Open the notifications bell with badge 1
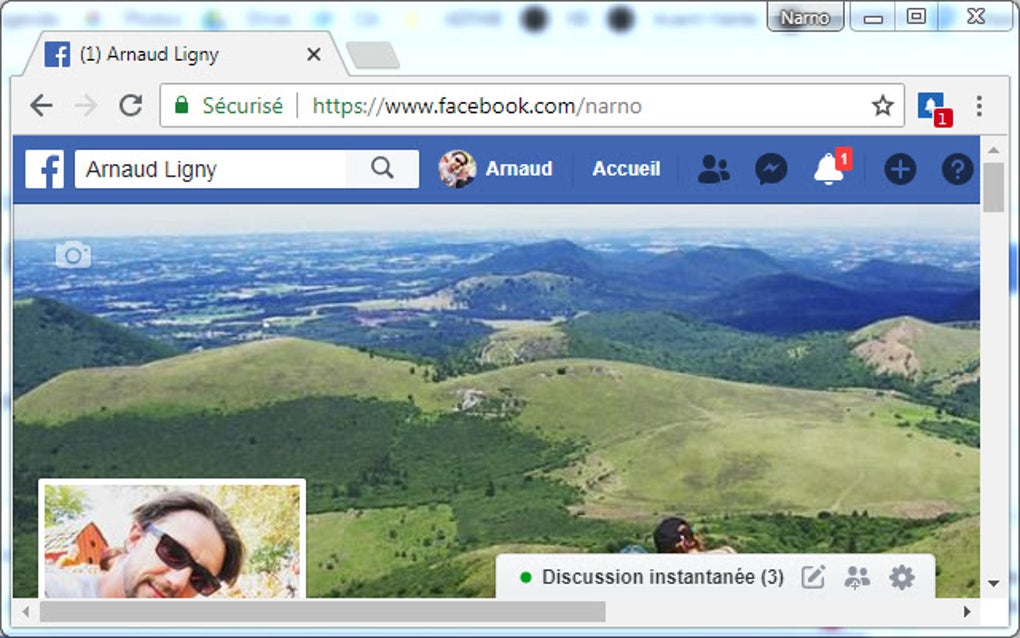Viewport: 1020px width, 638px height. click(828, 169)
